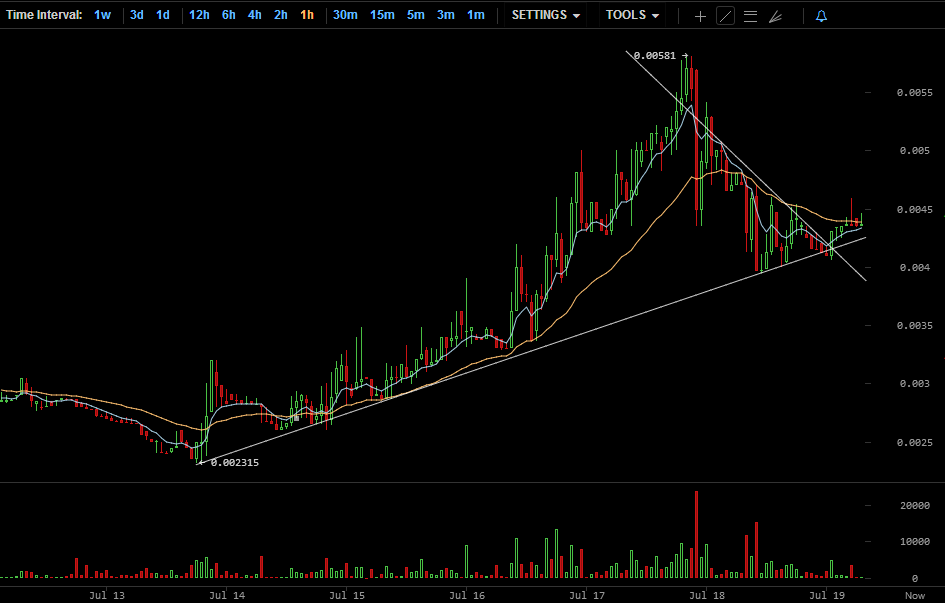The width and height of the screenshot is (945, 603).
Task: Pick the 4h time interval
Action: point(254,15)
